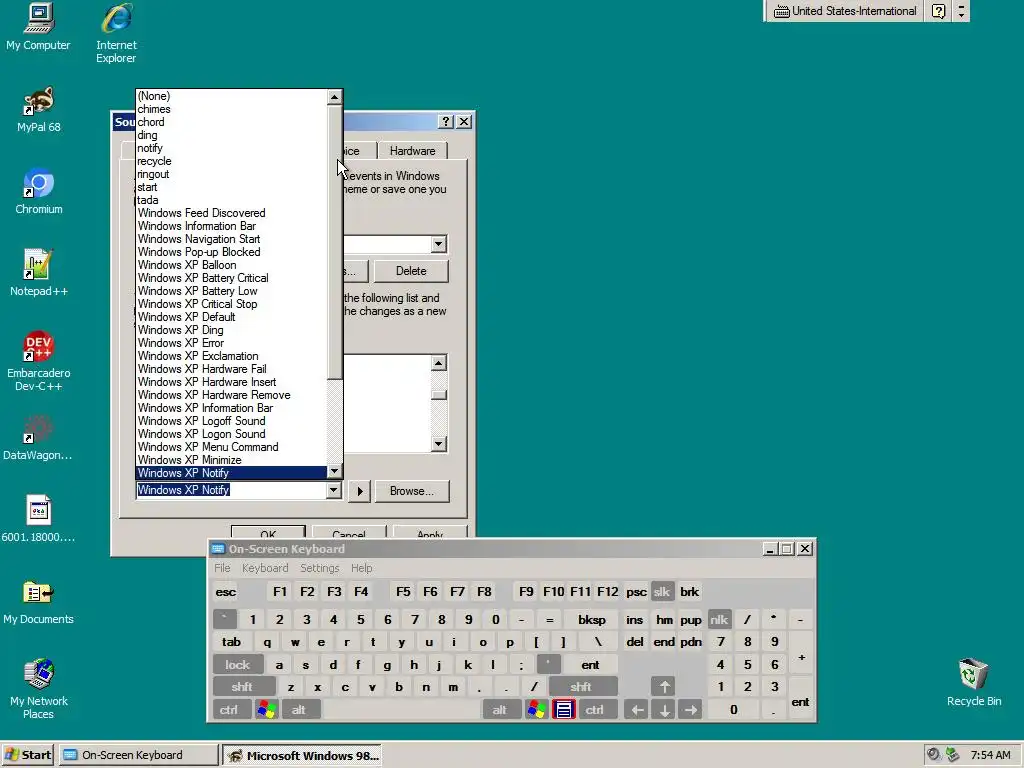Click the context menu key on On-Screen Keyboard

pyautogui.click(x=564, y=709)
